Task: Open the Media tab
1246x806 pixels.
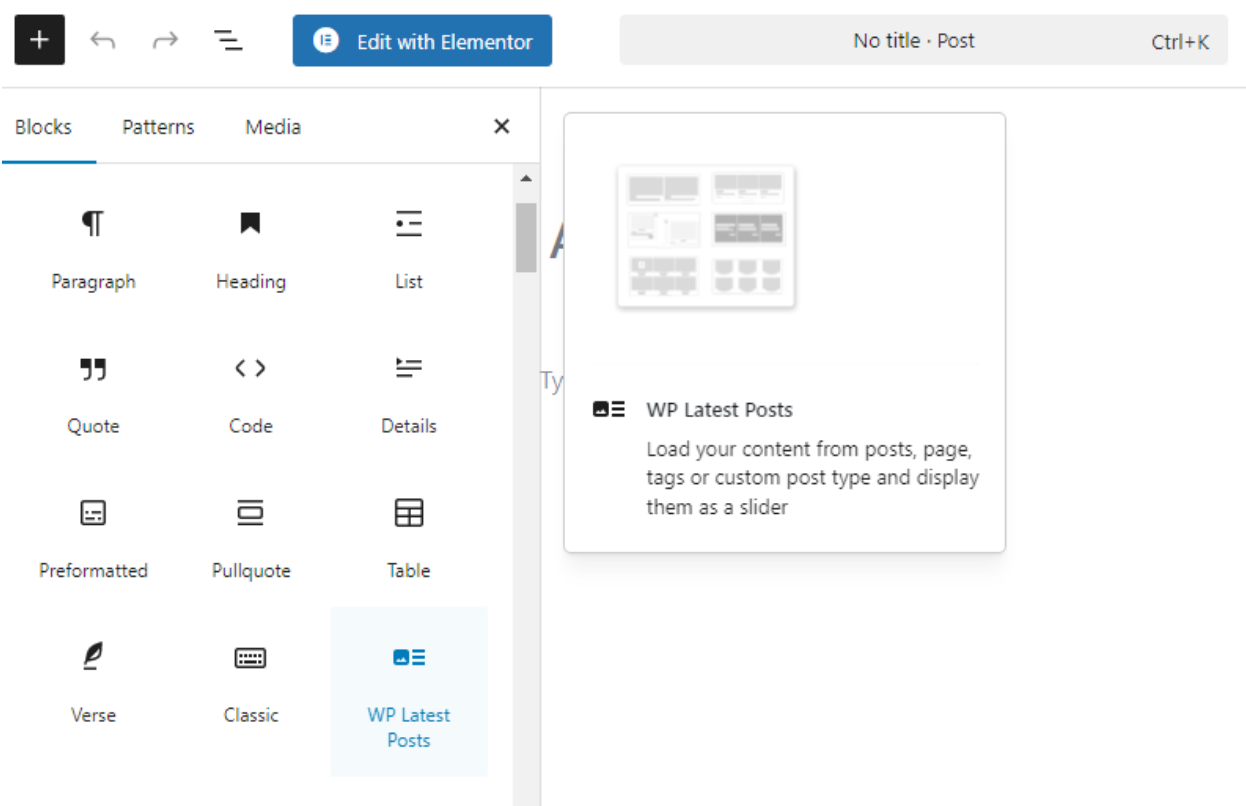Action: pos(273,127)
